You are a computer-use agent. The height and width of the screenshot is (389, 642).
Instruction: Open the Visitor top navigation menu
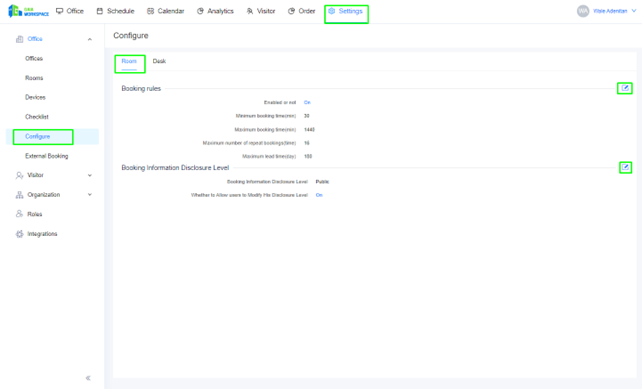point(261,11)
